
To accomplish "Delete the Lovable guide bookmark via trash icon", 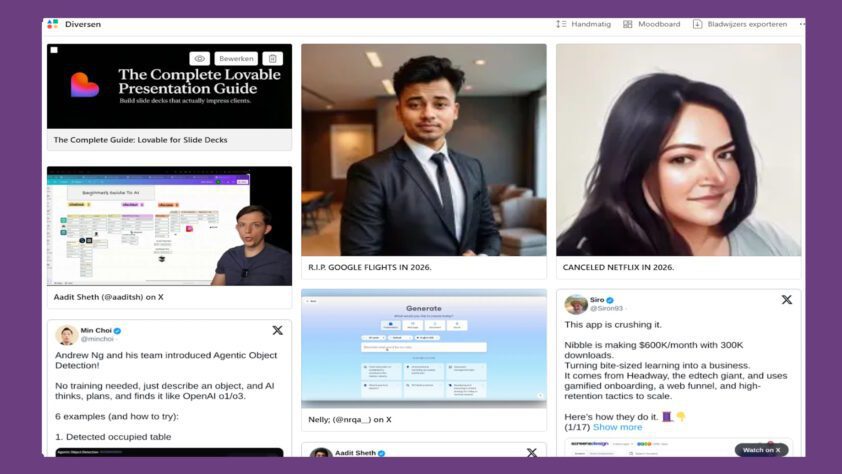I will point(273,59).
